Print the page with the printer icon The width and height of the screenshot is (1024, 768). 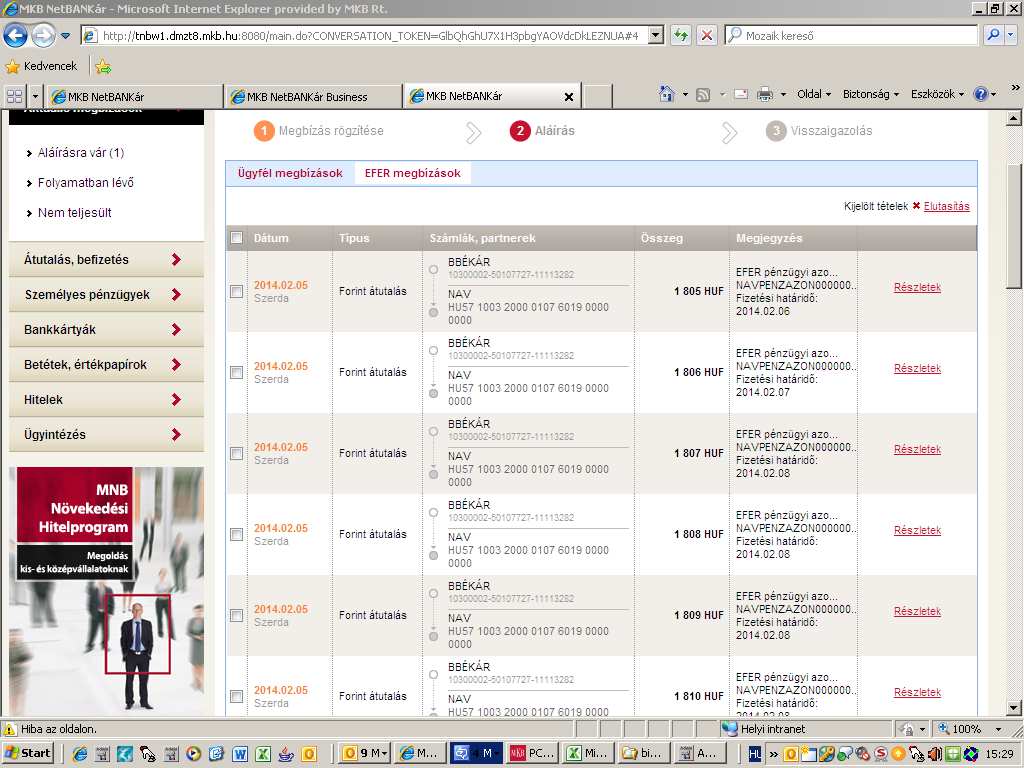[765, 95]
